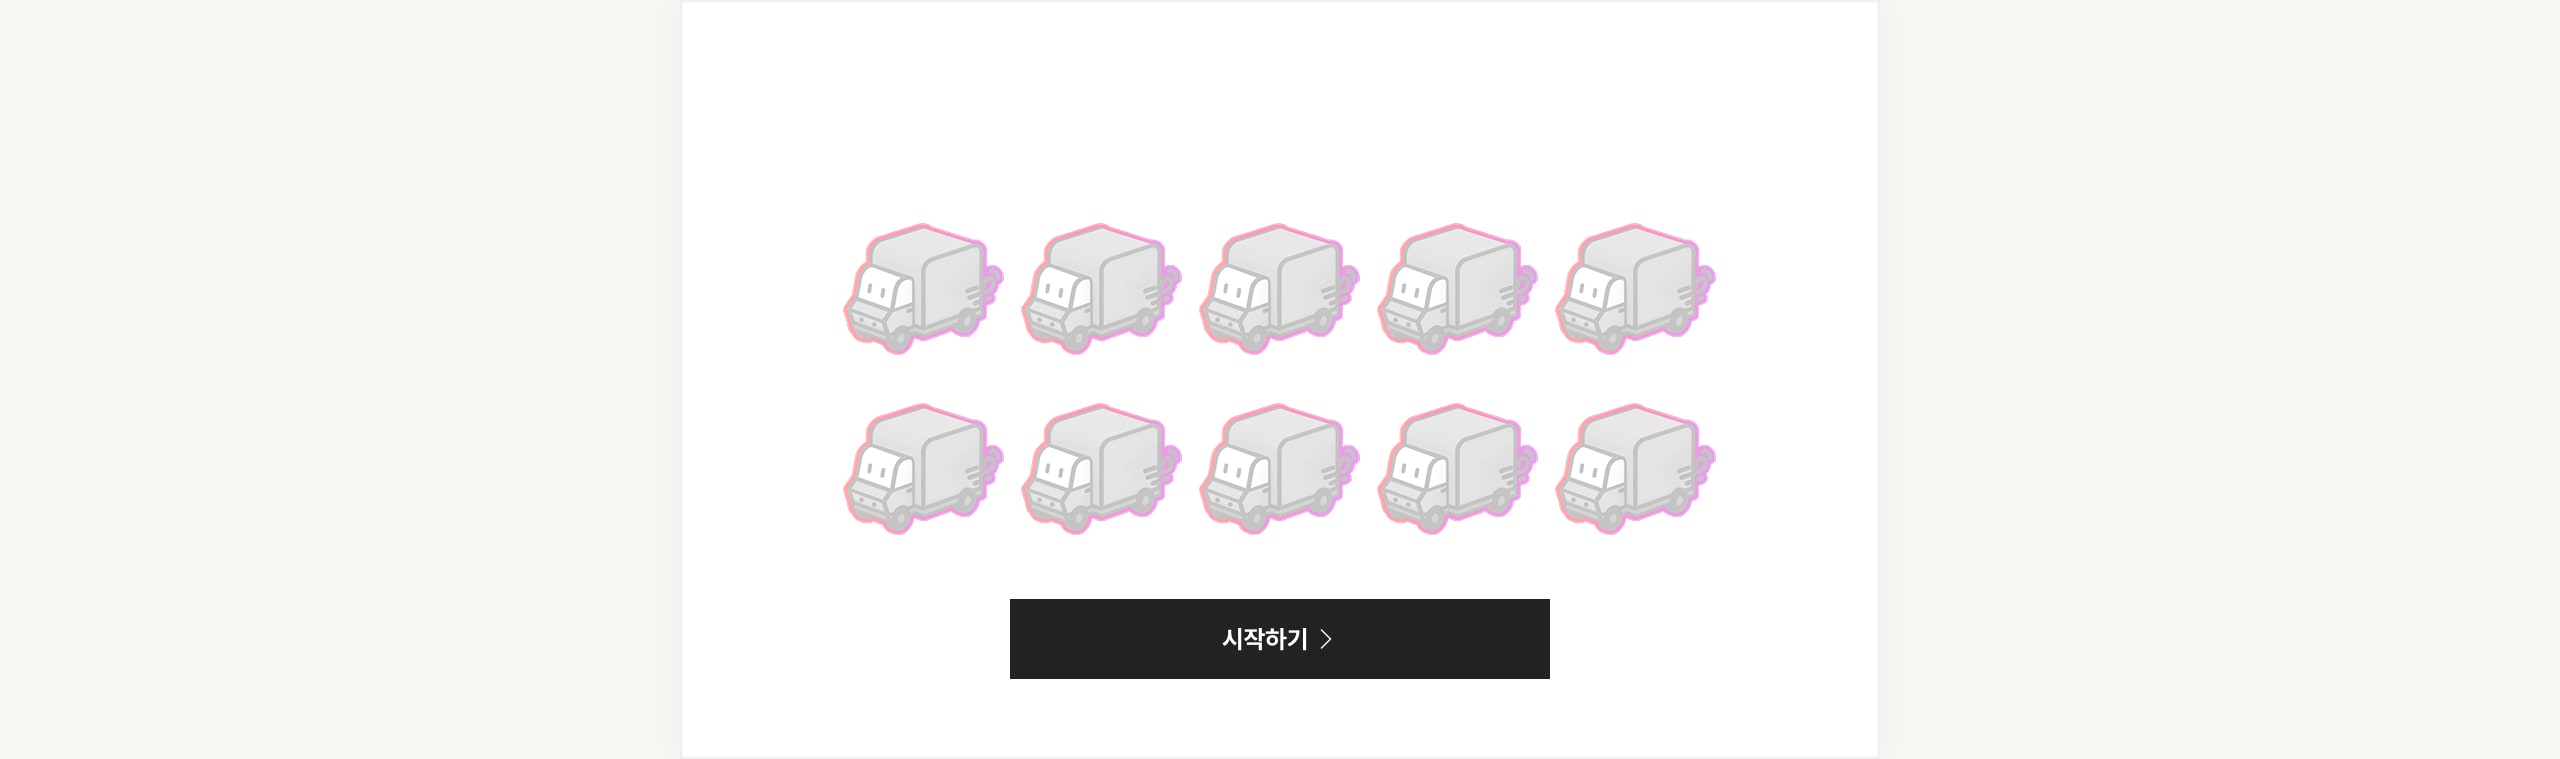Click the chevron arrow beside 시작하기
Screen dimensions: 2560x759
click(1326, 639)
